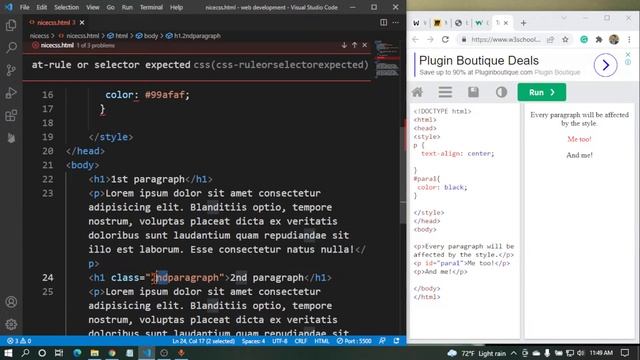Click browser back arrow
The height and width of the screenshot is (360, 640).
tap(416, 40)
